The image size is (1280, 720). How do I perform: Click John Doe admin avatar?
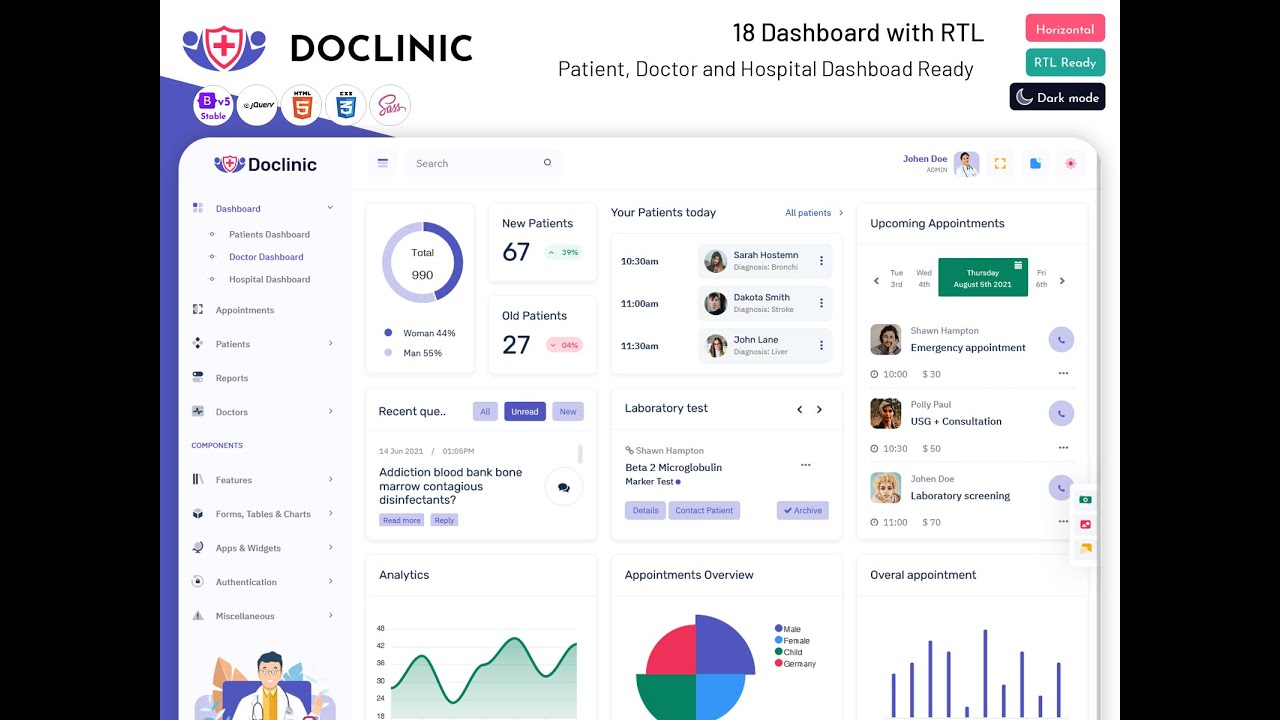pos(966,163)
